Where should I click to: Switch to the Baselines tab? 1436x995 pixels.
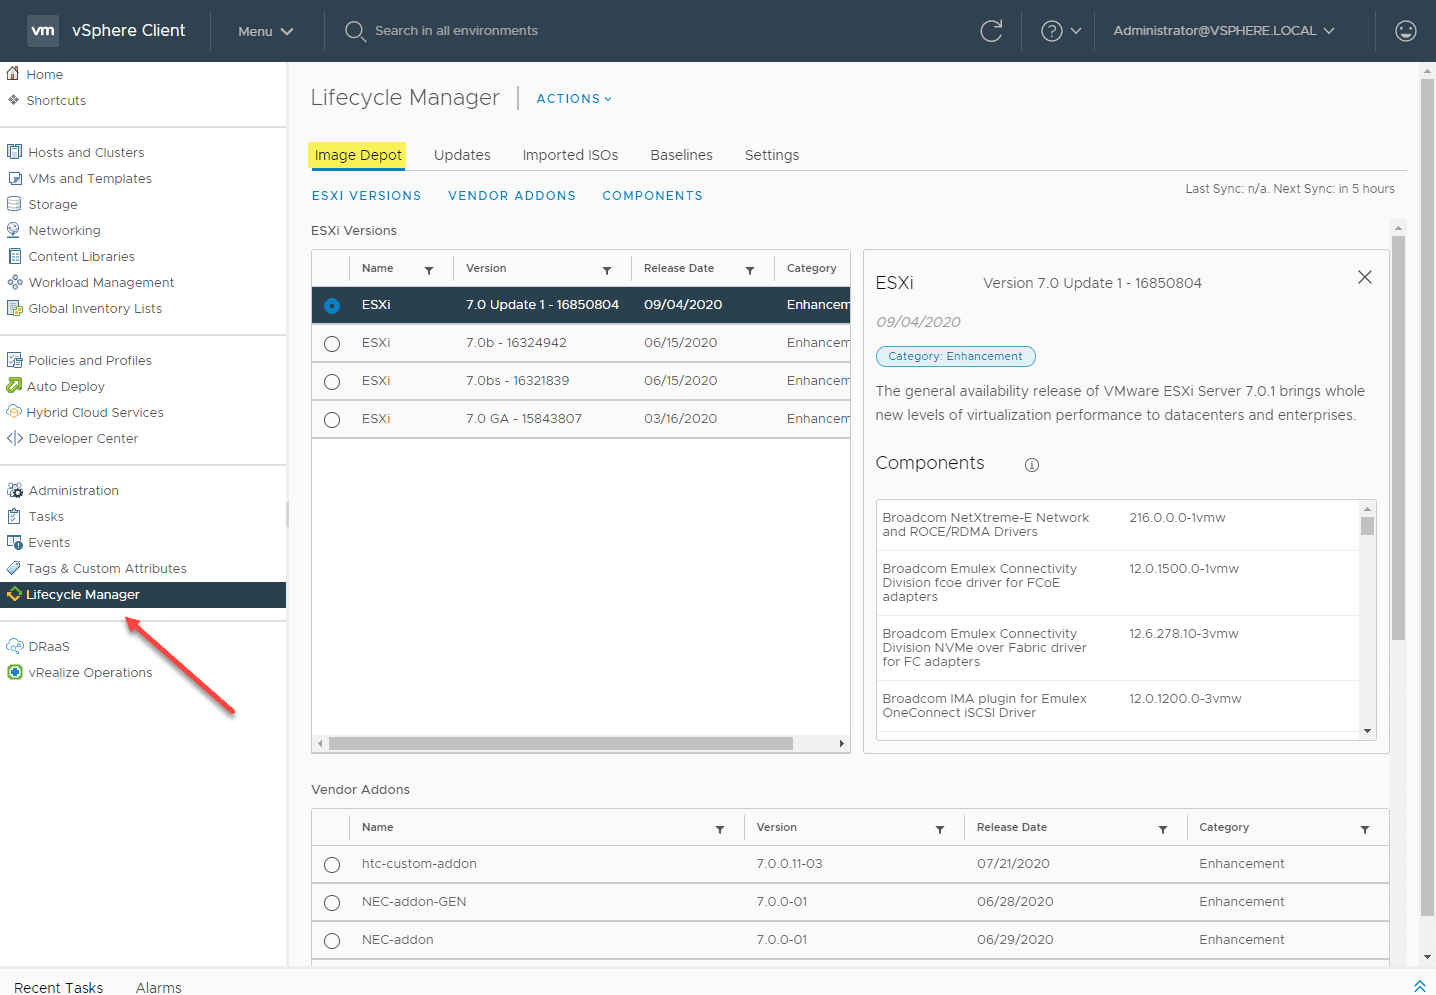point(681,155)
